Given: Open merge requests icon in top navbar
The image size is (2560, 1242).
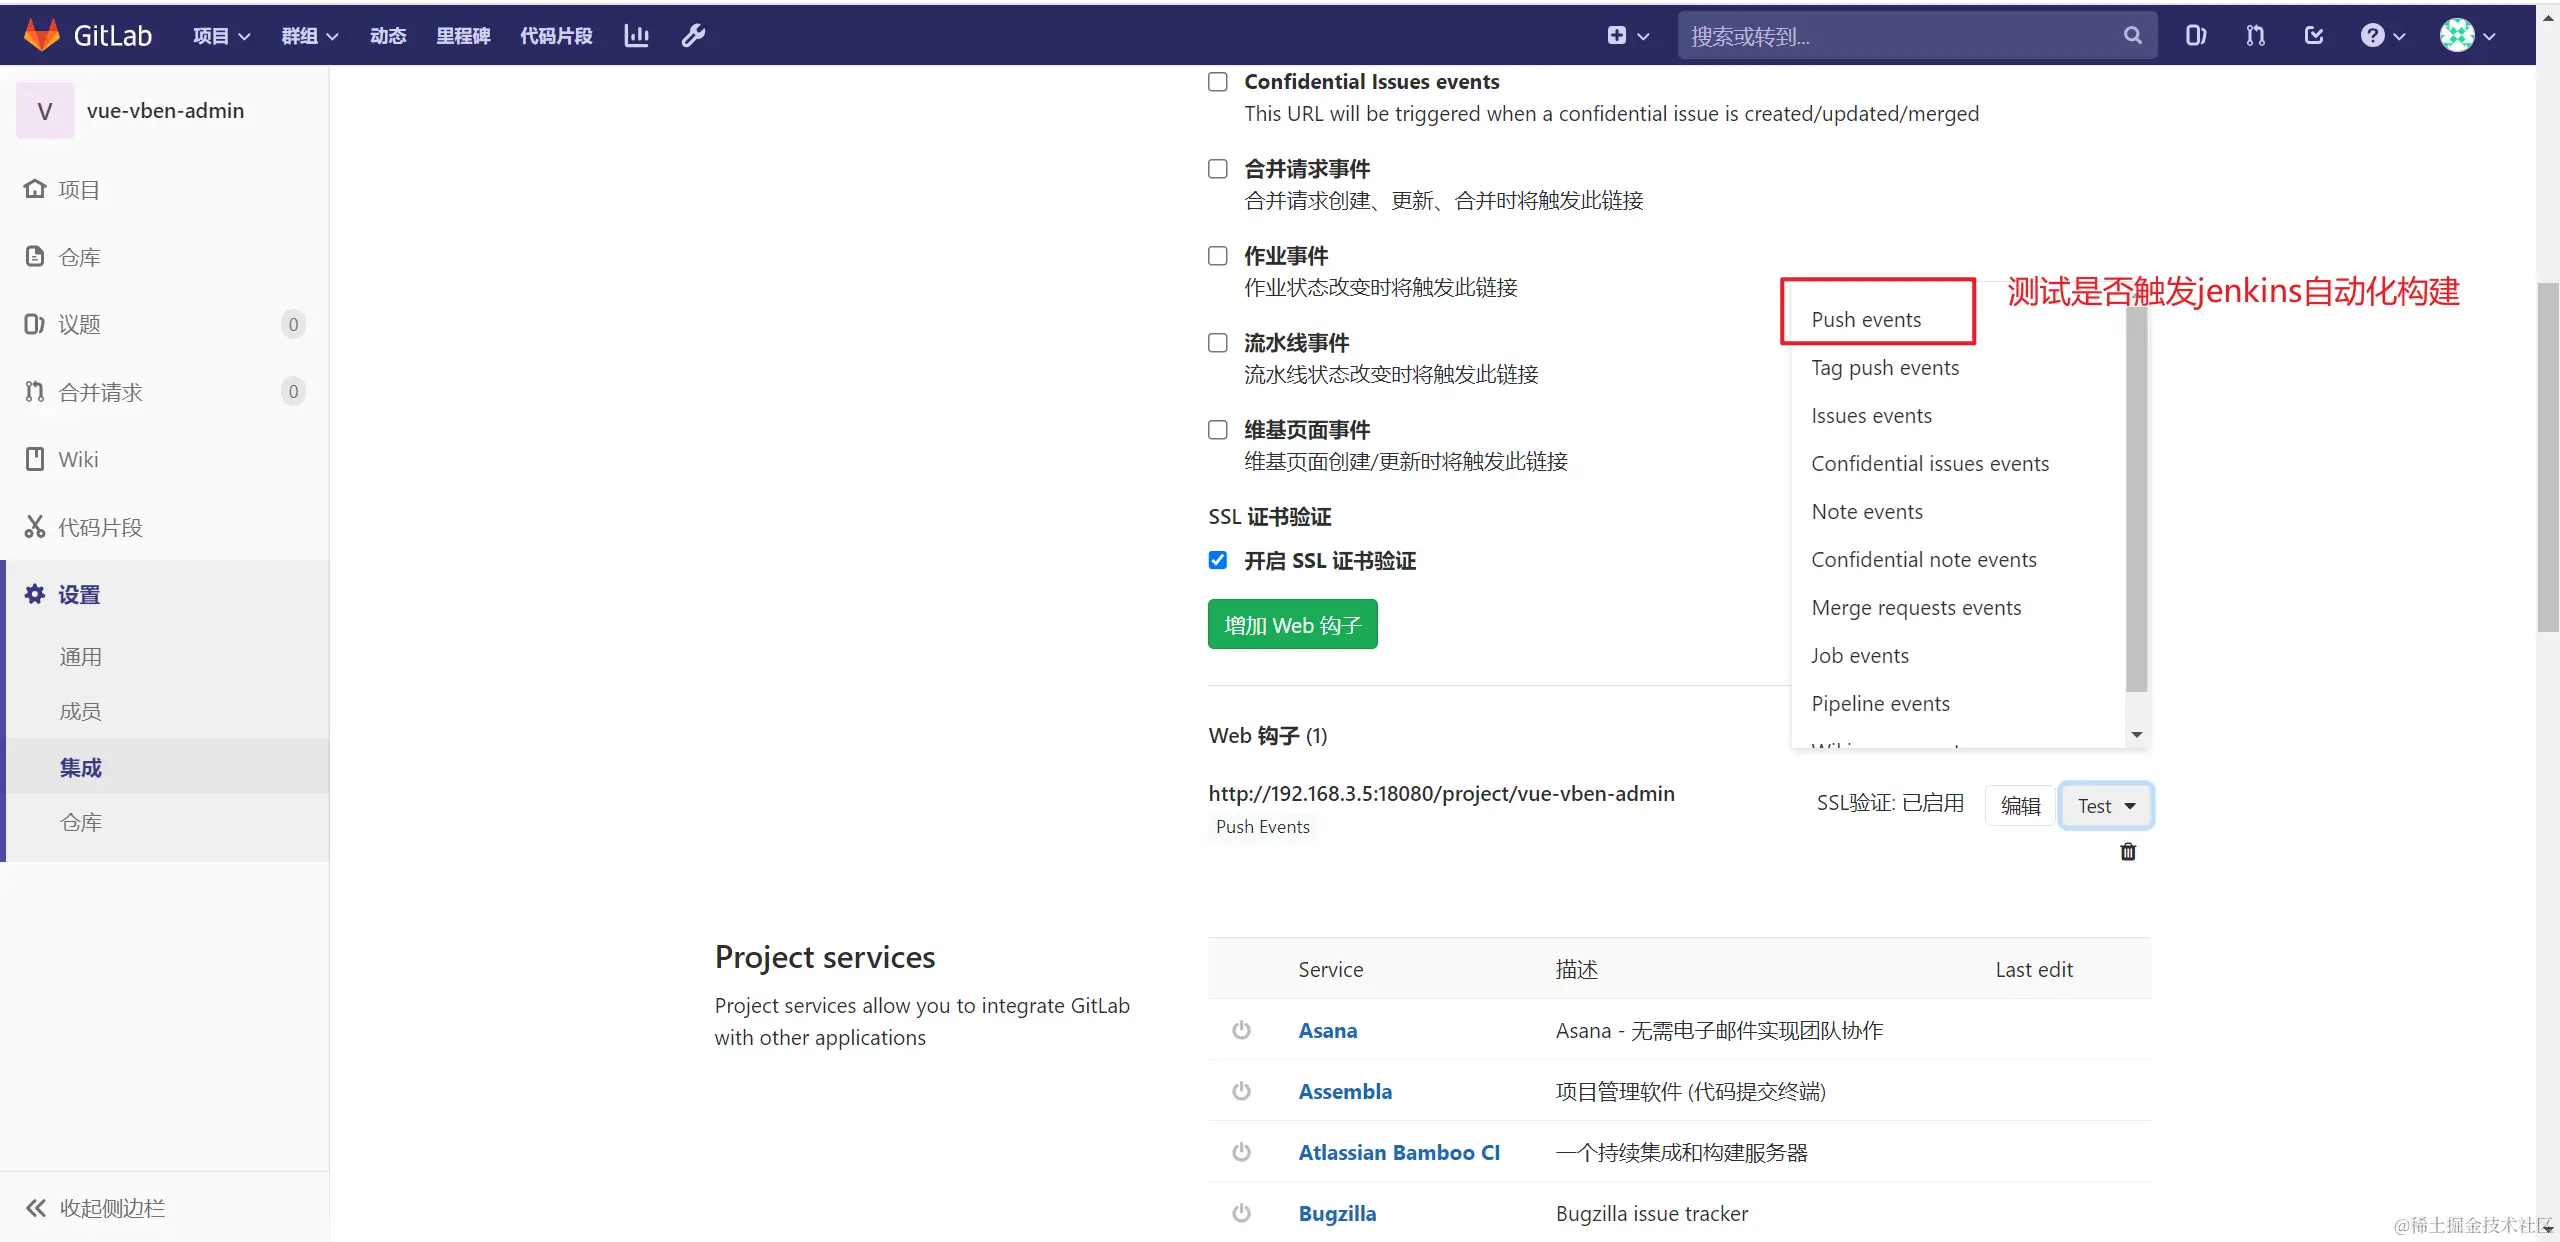Looking at the screenshot, I should 2254,36.
